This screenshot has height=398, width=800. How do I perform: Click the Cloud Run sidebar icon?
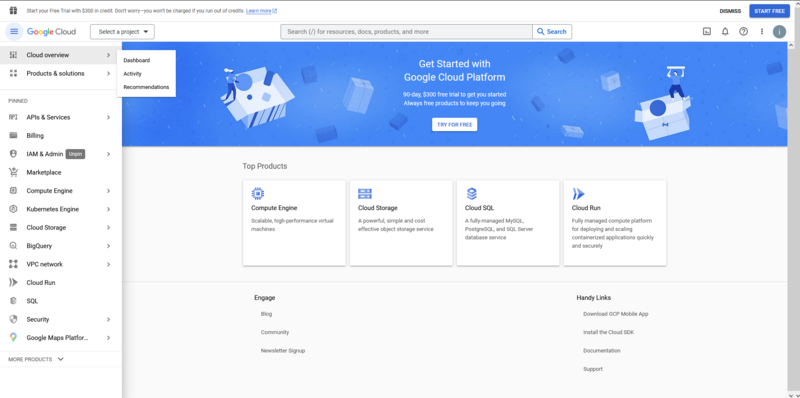[13, 283]
